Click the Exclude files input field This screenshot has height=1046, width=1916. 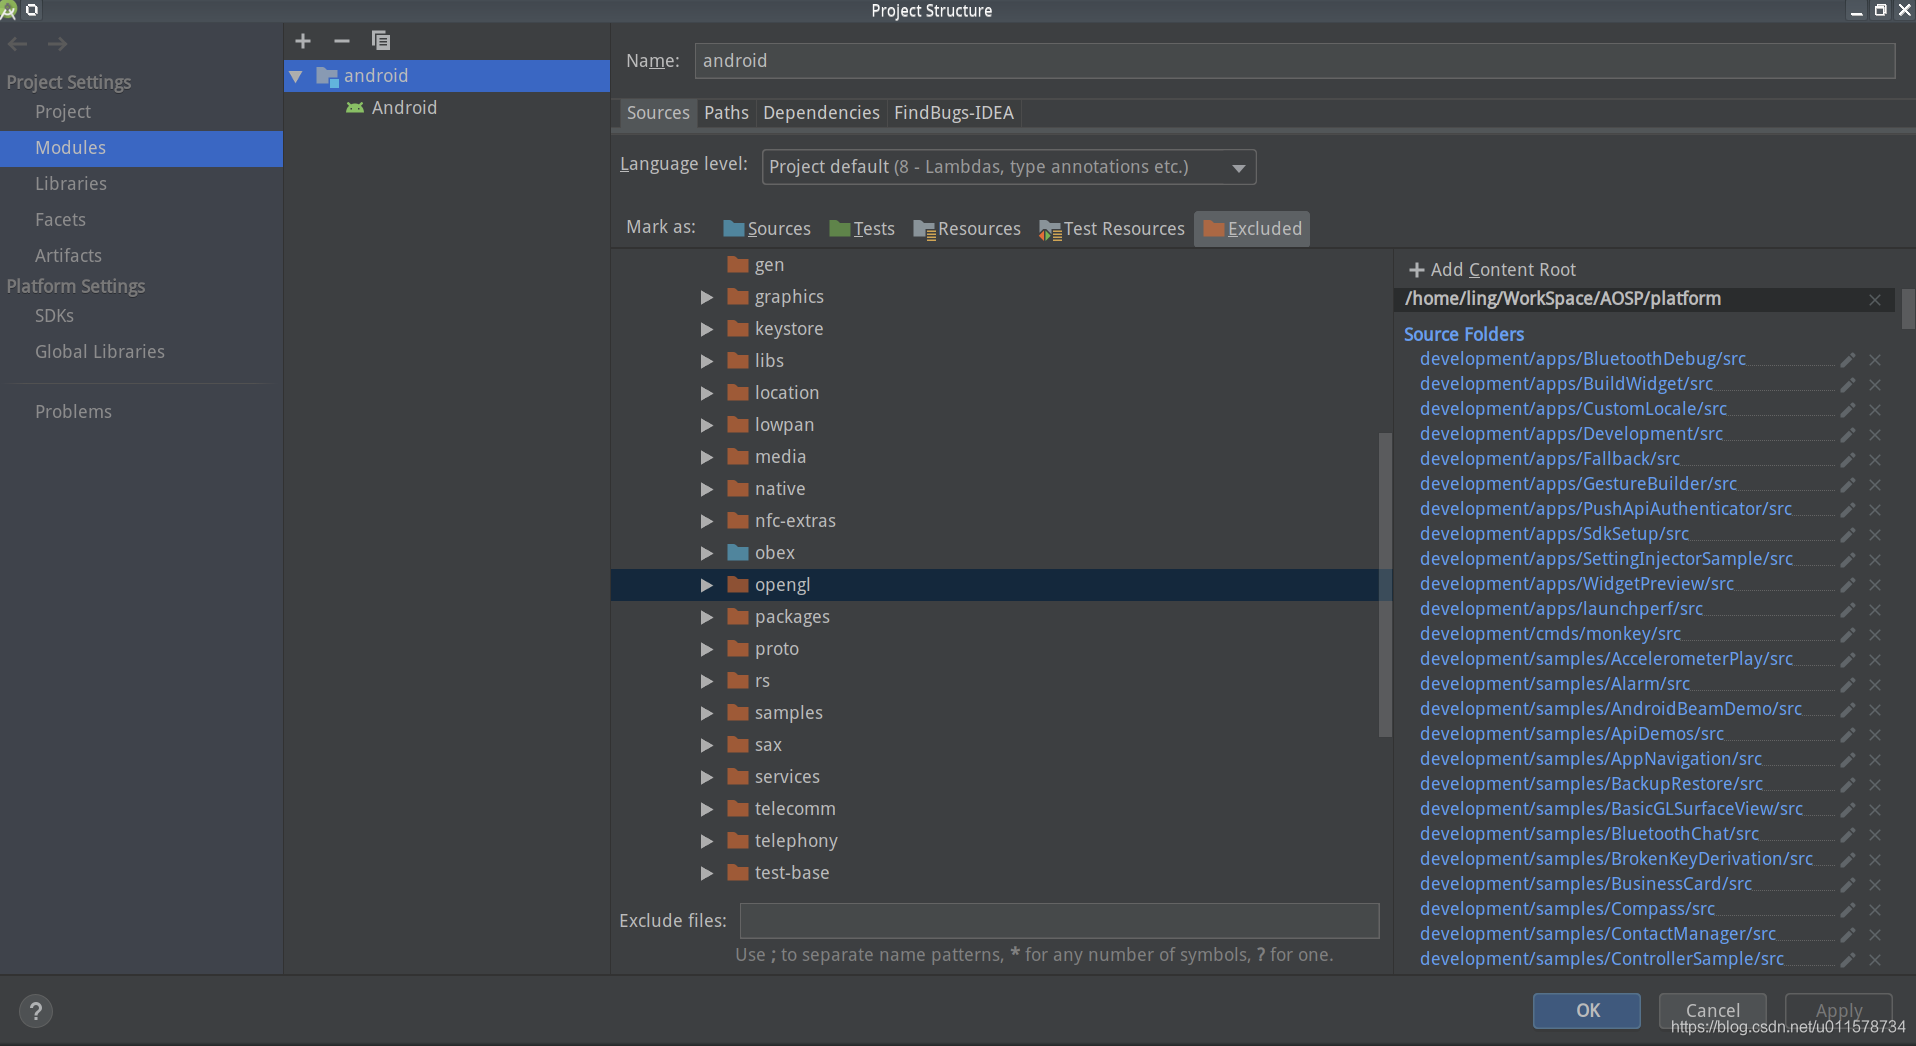[1059, 921]
